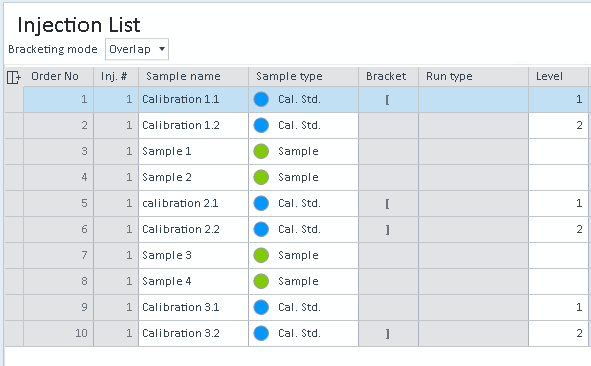591x366 pixels.
Task: Select the Sample name cell Calibration 1.2
Action: (x=193, y=126)
